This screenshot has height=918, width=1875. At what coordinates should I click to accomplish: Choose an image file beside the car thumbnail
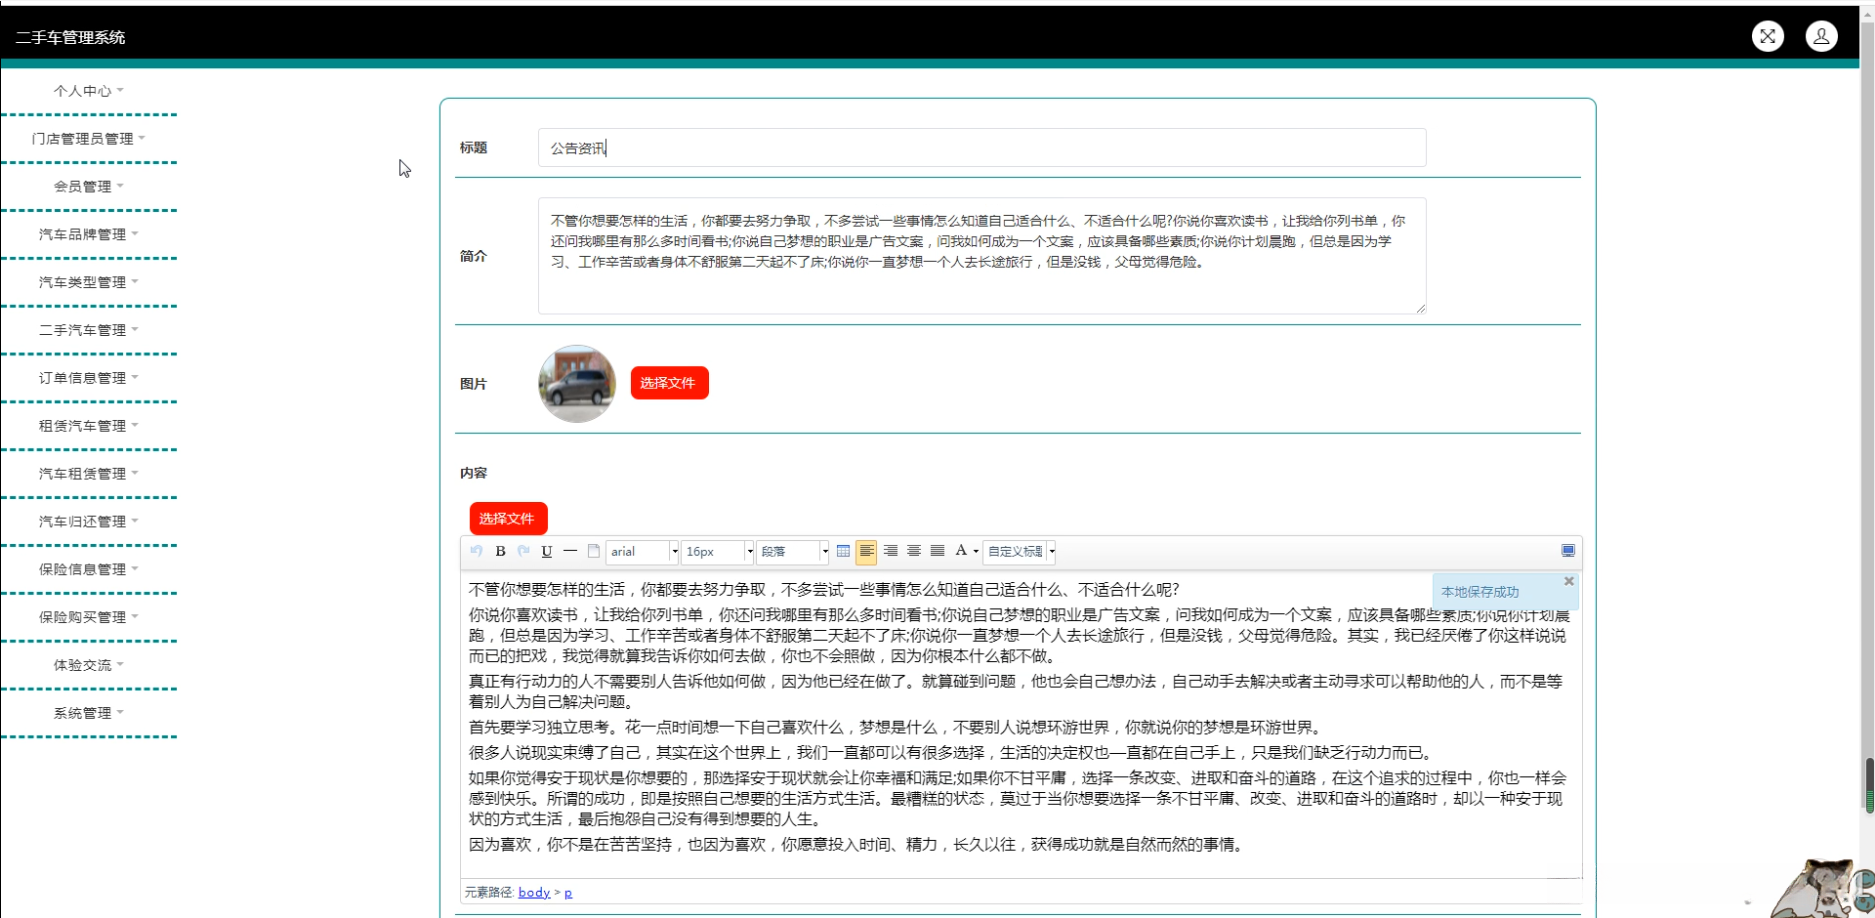669,383
